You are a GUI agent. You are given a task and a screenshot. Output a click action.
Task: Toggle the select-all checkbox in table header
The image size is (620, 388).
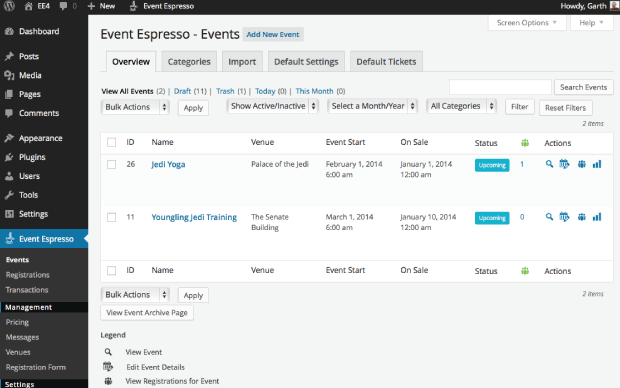click(x=112, y=142)
